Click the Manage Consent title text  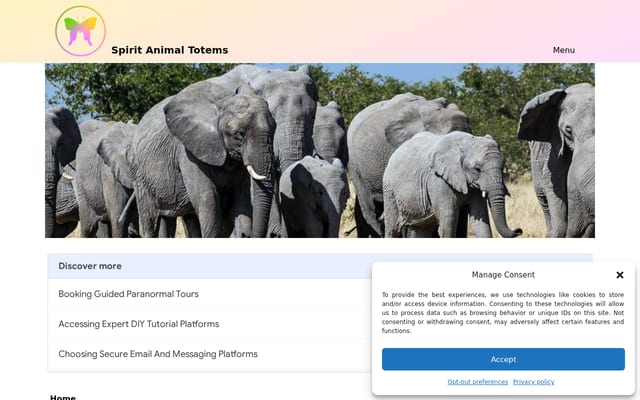click(503, 275)
